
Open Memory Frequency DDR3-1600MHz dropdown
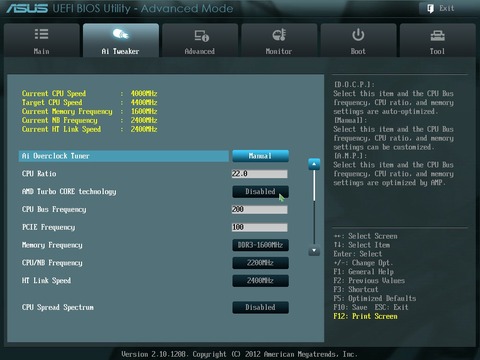click(260, 245)
